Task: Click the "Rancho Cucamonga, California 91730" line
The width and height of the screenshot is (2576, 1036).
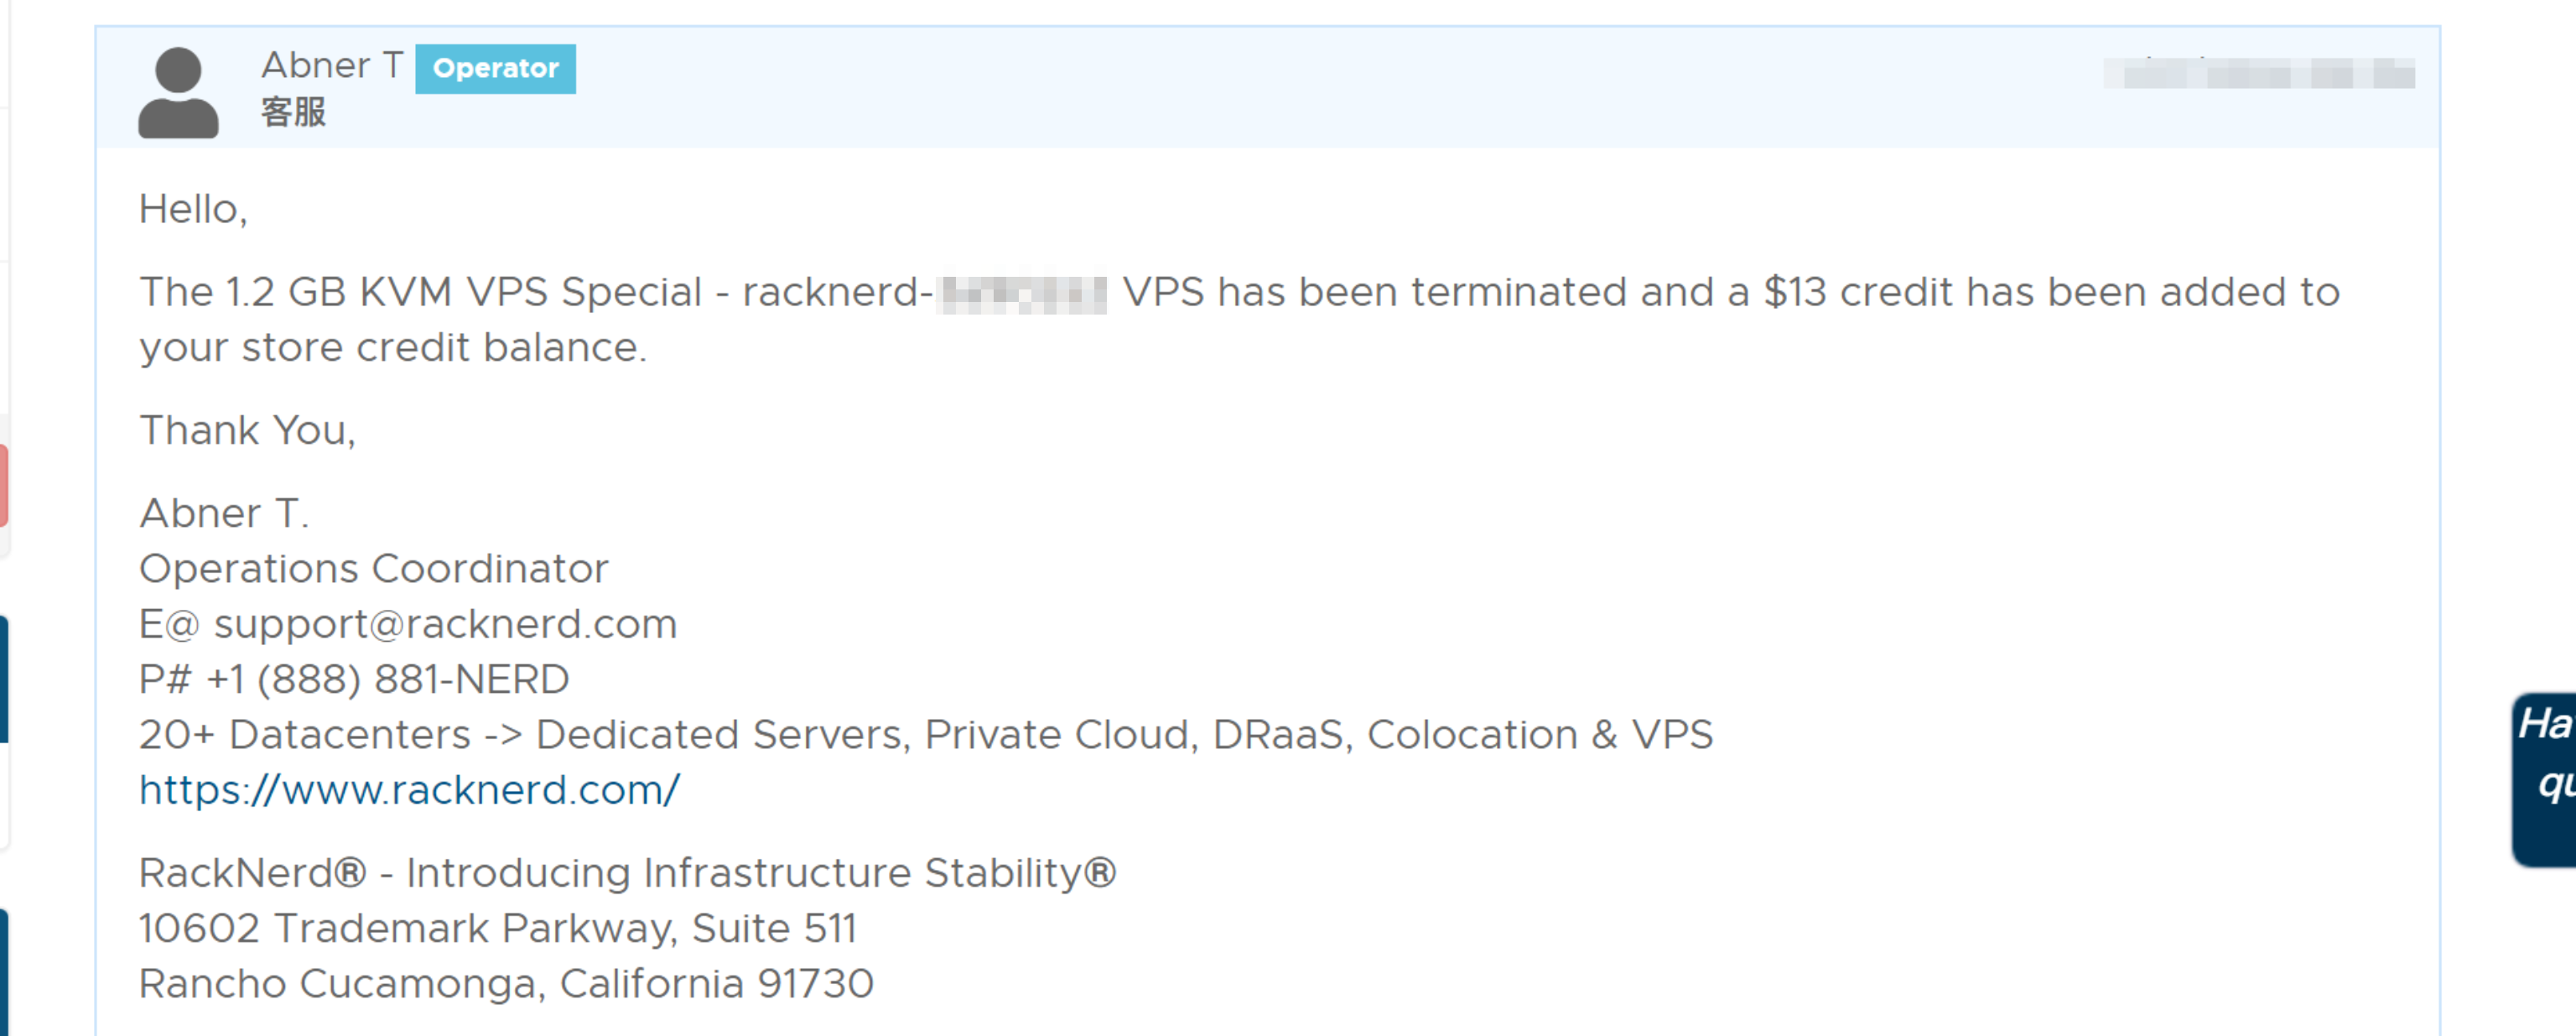Action: (506, 984)
